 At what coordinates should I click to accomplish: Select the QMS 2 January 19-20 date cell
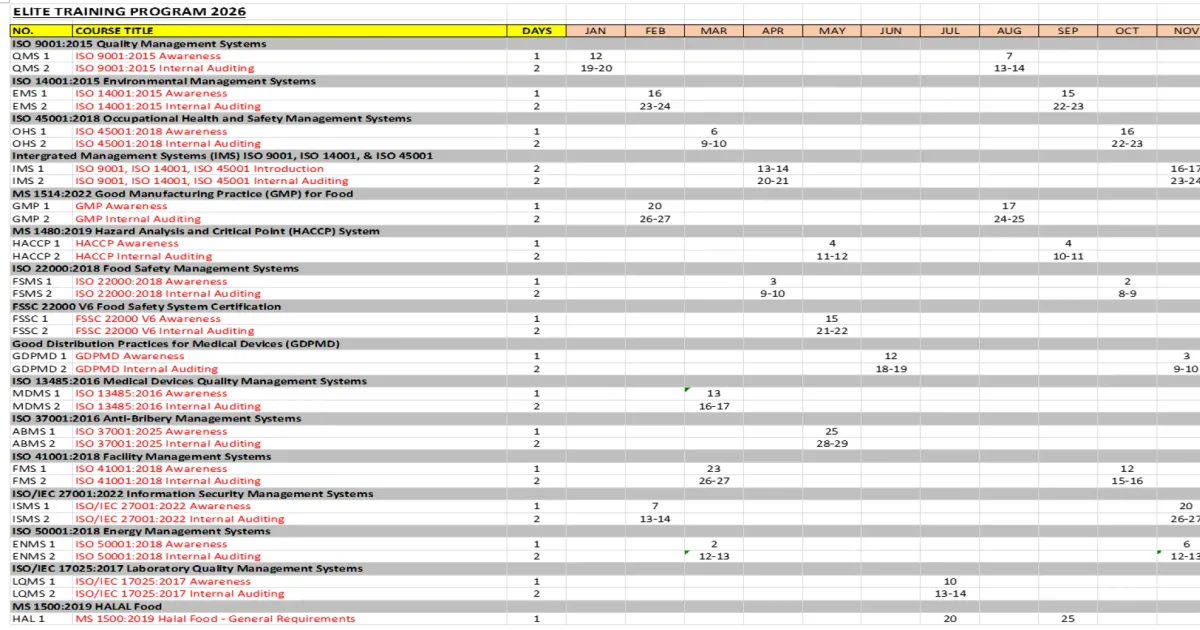pos(596,69)
